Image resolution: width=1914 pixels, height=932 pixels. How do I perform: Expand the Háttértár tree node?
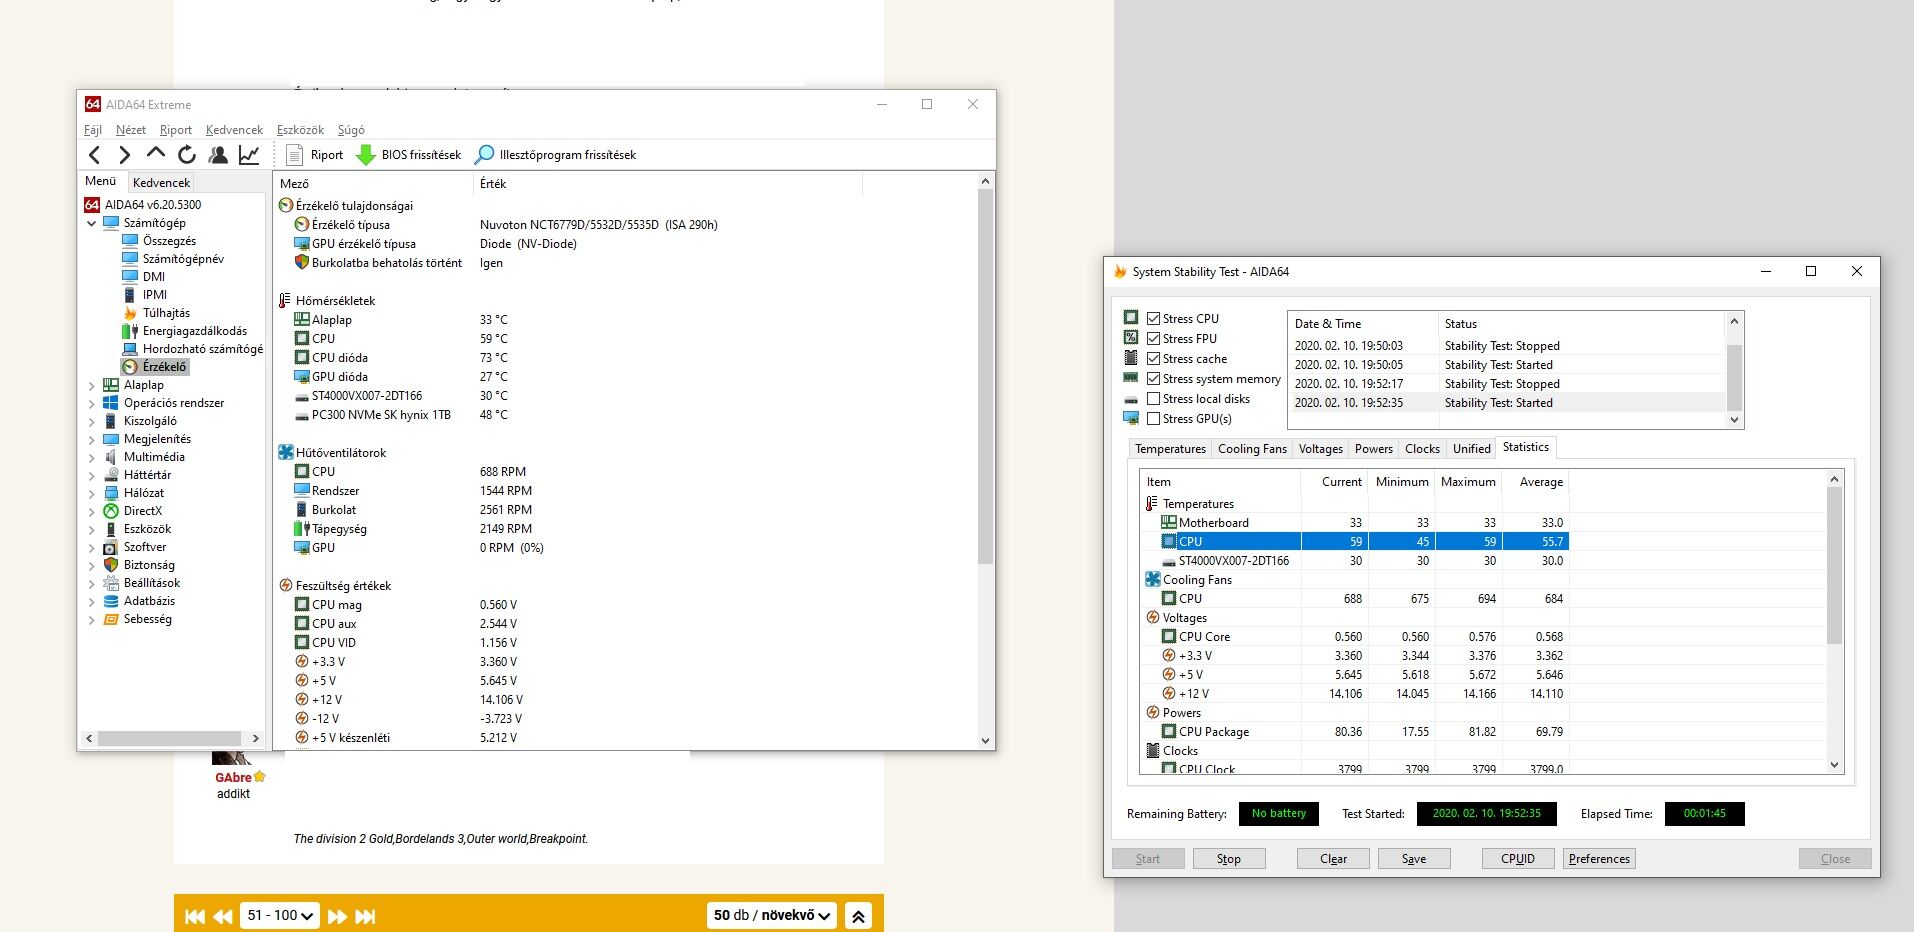(x=92, y=475)
